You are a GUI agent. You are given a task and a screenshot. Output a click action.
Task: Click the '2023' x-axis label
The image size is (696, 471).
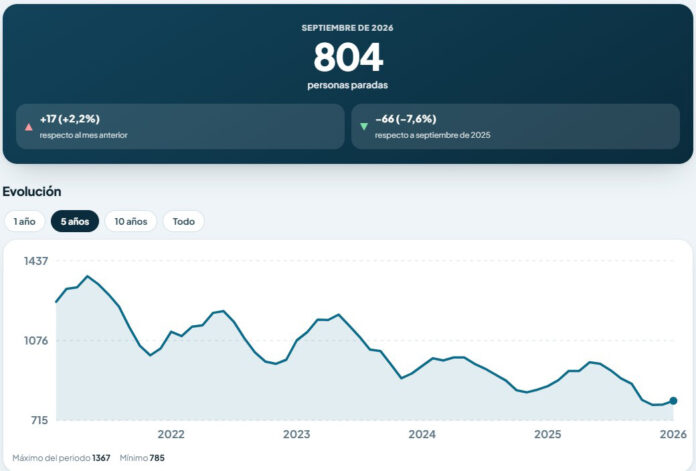[x=297, y=434]
